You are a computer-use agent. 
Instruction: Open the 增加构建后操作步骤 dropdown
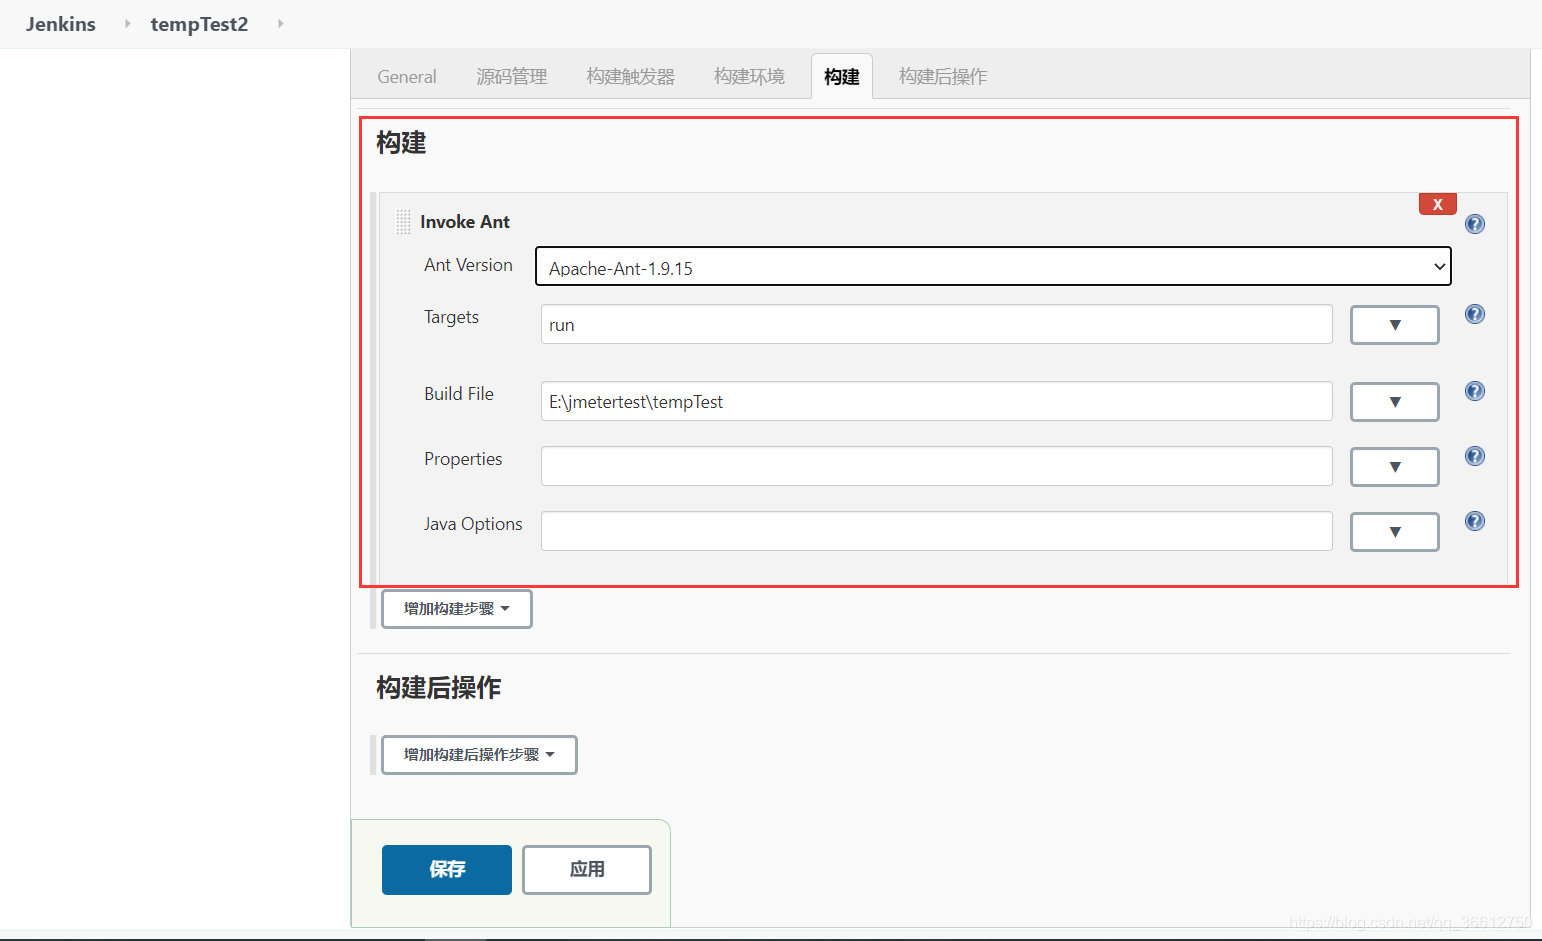click(x=479, y=755)
